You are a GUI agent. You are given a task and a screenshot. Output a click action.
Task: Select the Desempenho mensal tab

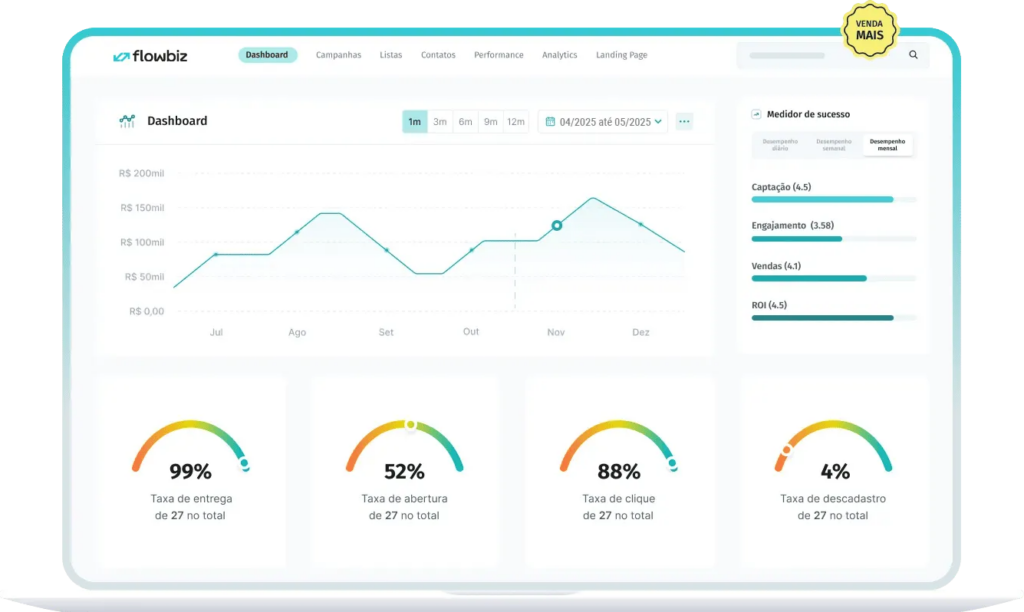coord(888,145)
